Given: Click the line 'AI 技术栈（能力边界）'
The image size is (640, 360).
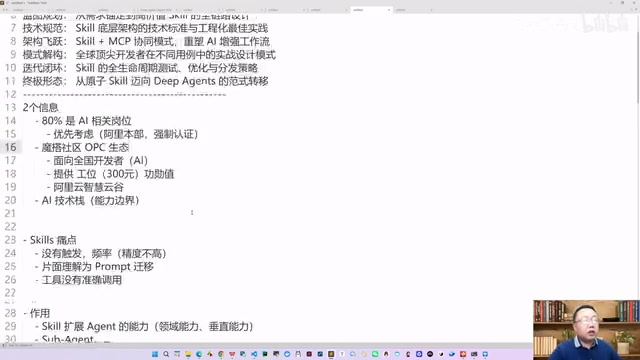Looking at the screenshot, I should (x=91, y=200).
